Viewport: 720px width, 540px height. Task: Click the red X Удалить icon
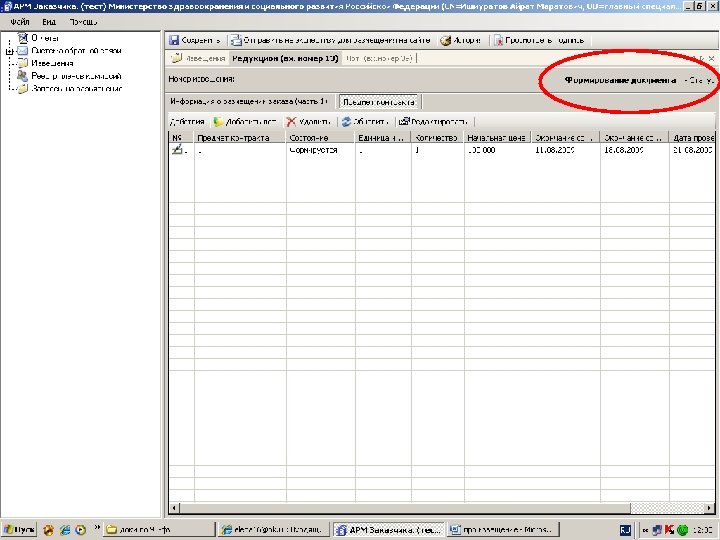[291, 122]
